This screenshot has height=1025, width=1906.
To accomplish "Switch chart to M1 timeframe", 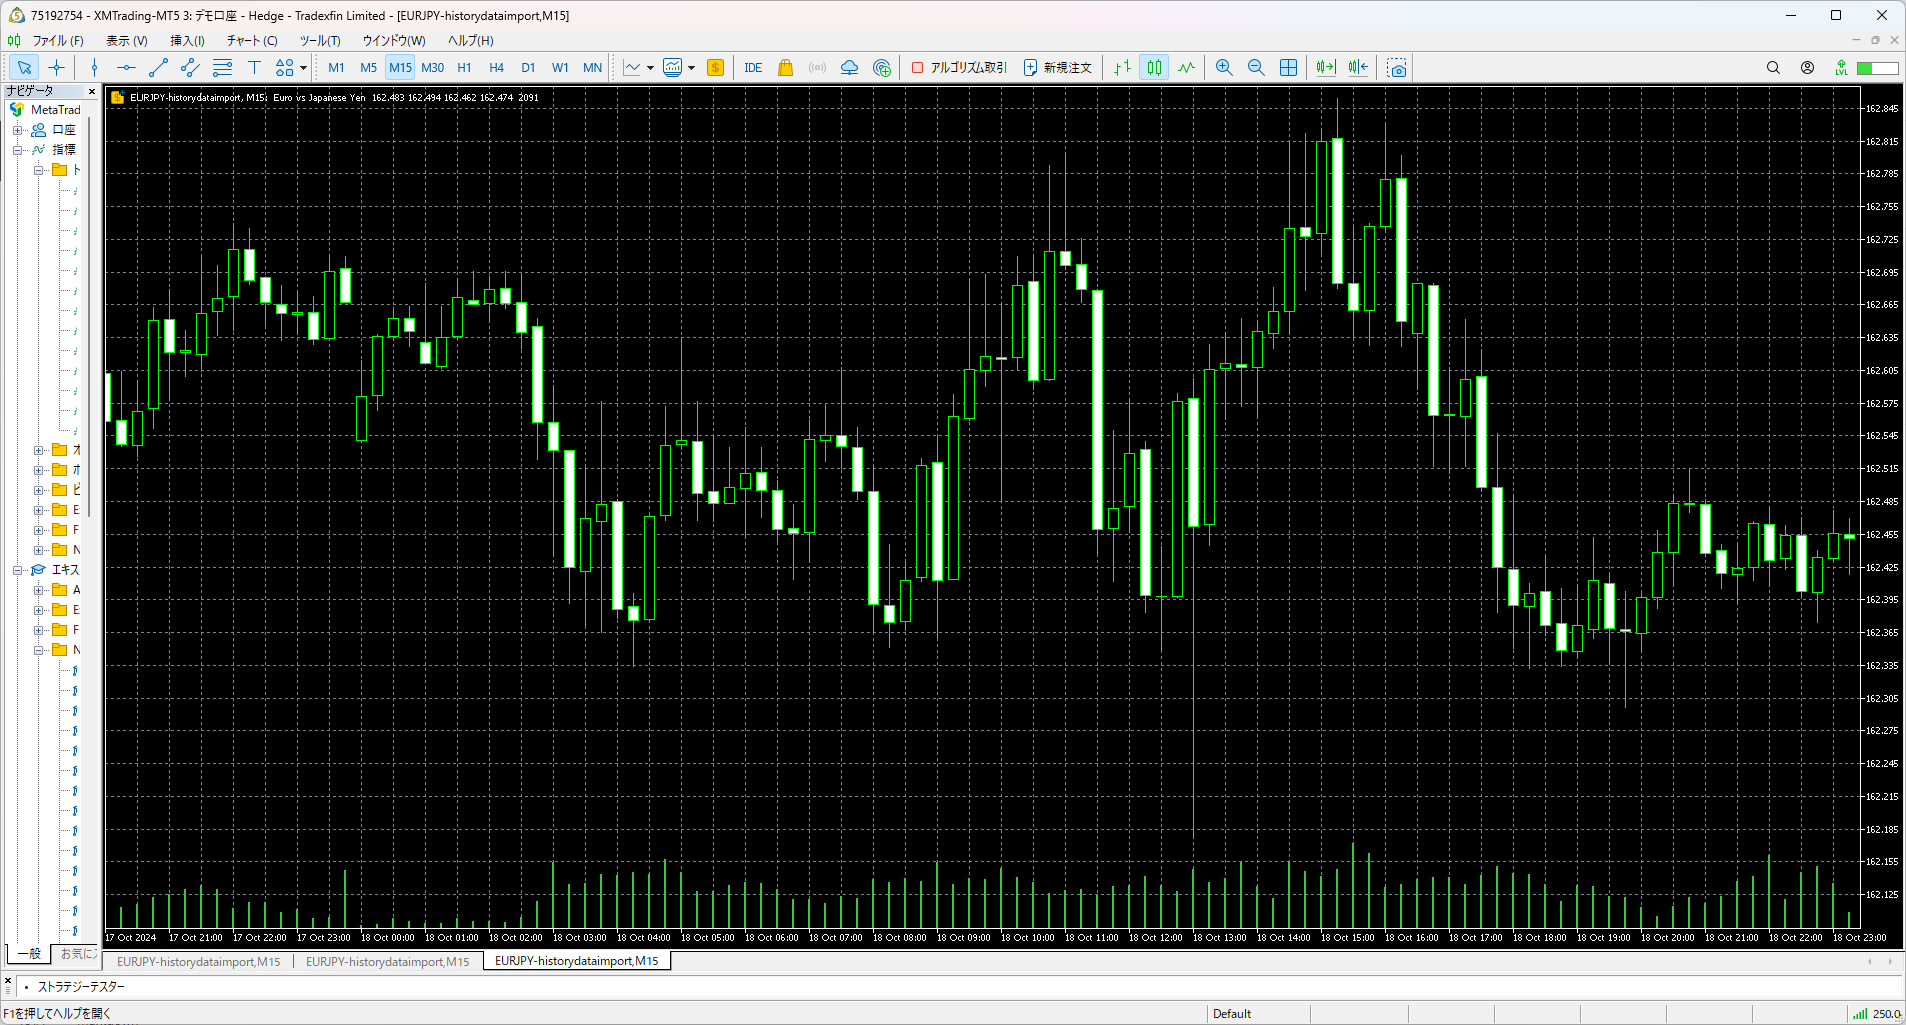I will (336, 67).
